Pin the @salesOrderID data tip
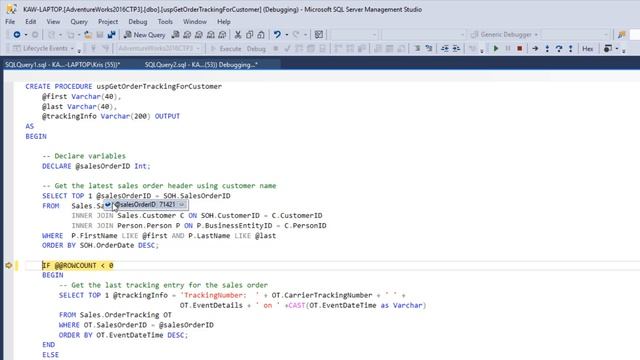Viewport: 640px width, 360px height. click(182, 204)
